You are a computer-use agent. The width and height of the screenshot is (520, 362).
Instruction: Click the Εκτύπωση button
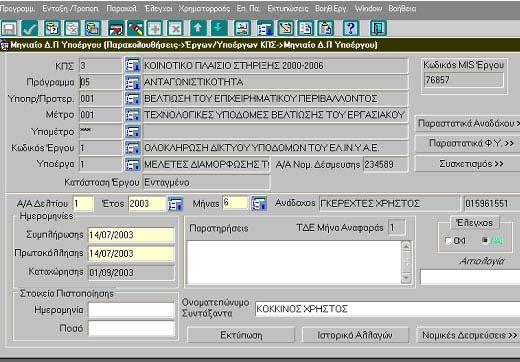(x=241, y=335)
